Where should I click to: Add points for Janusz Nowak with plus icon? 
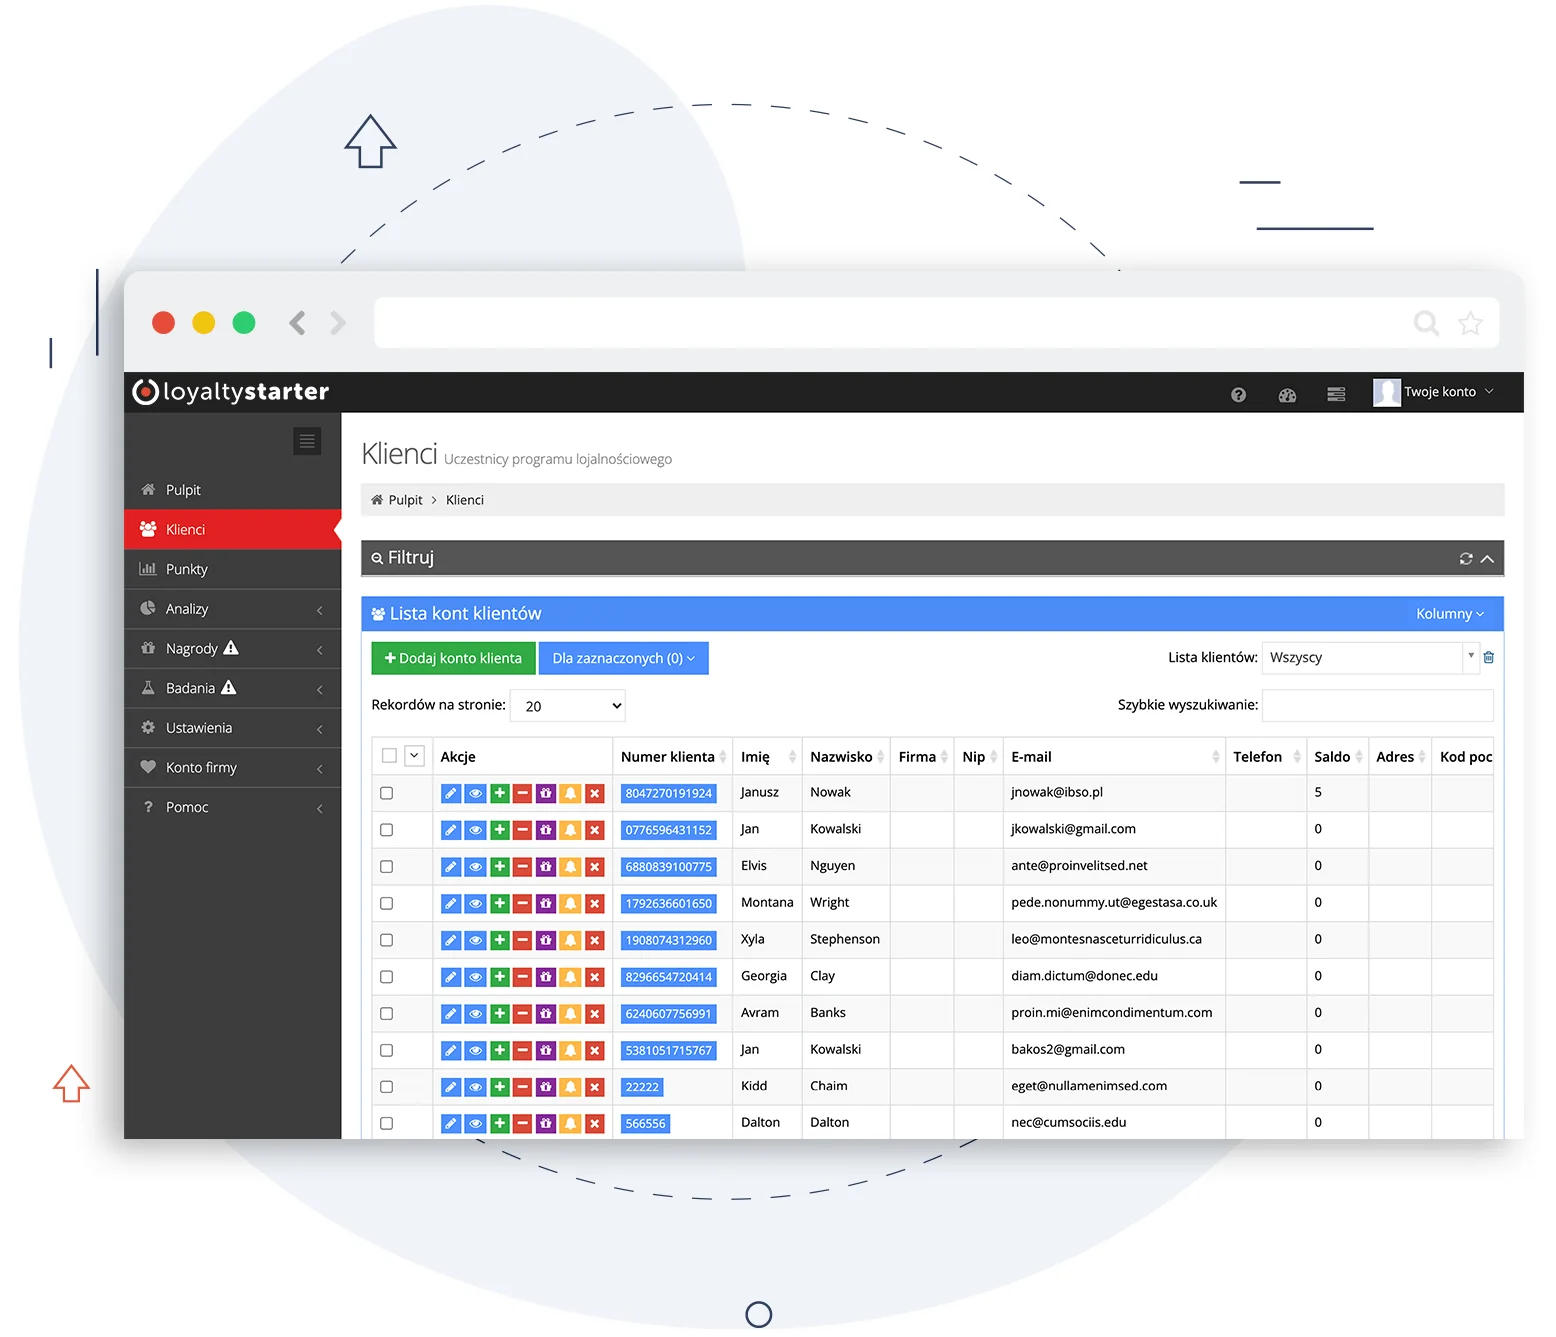coord(500,793)
